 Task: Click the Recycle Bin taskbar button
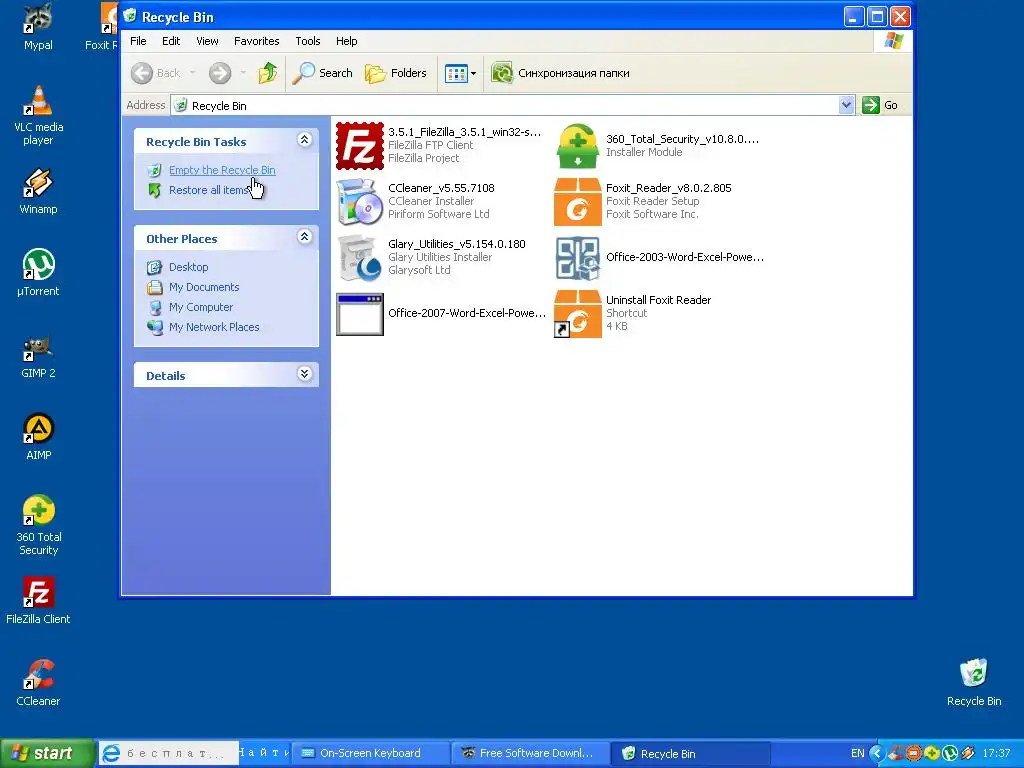pos(691,753)
